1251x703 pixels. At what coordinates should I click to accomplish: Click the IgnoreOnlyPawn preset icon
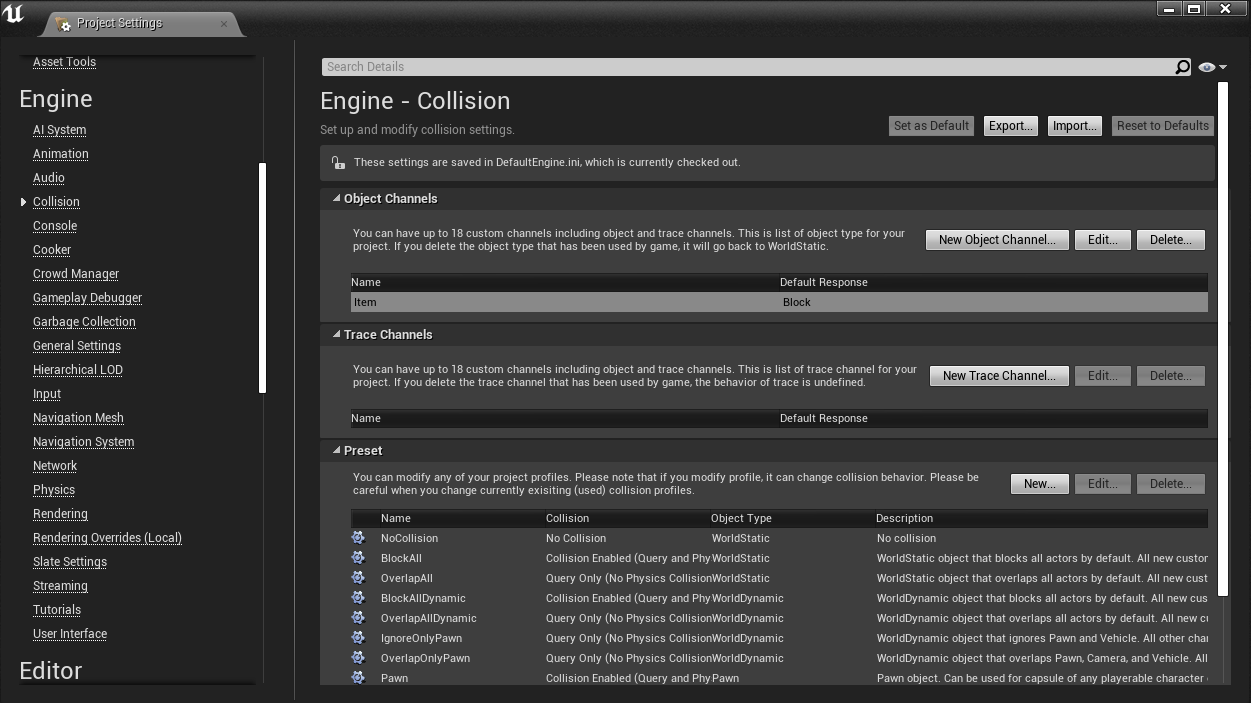click(358, 638)
